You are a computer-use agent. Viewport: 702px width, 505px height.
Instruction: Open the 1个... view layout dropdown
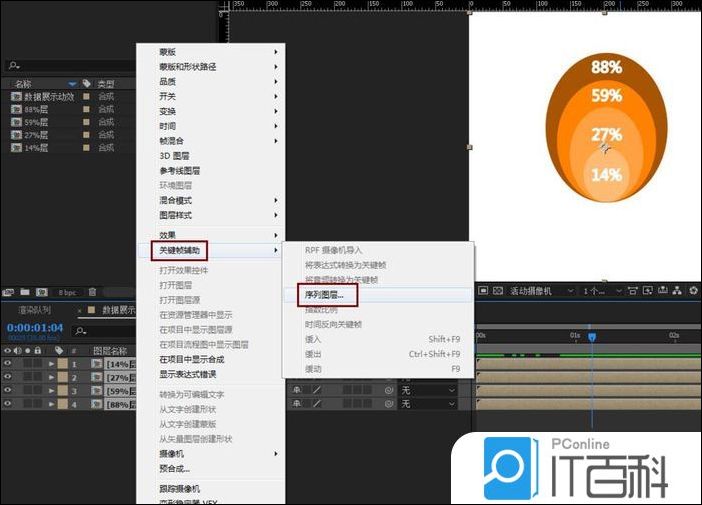pos(602,291)
